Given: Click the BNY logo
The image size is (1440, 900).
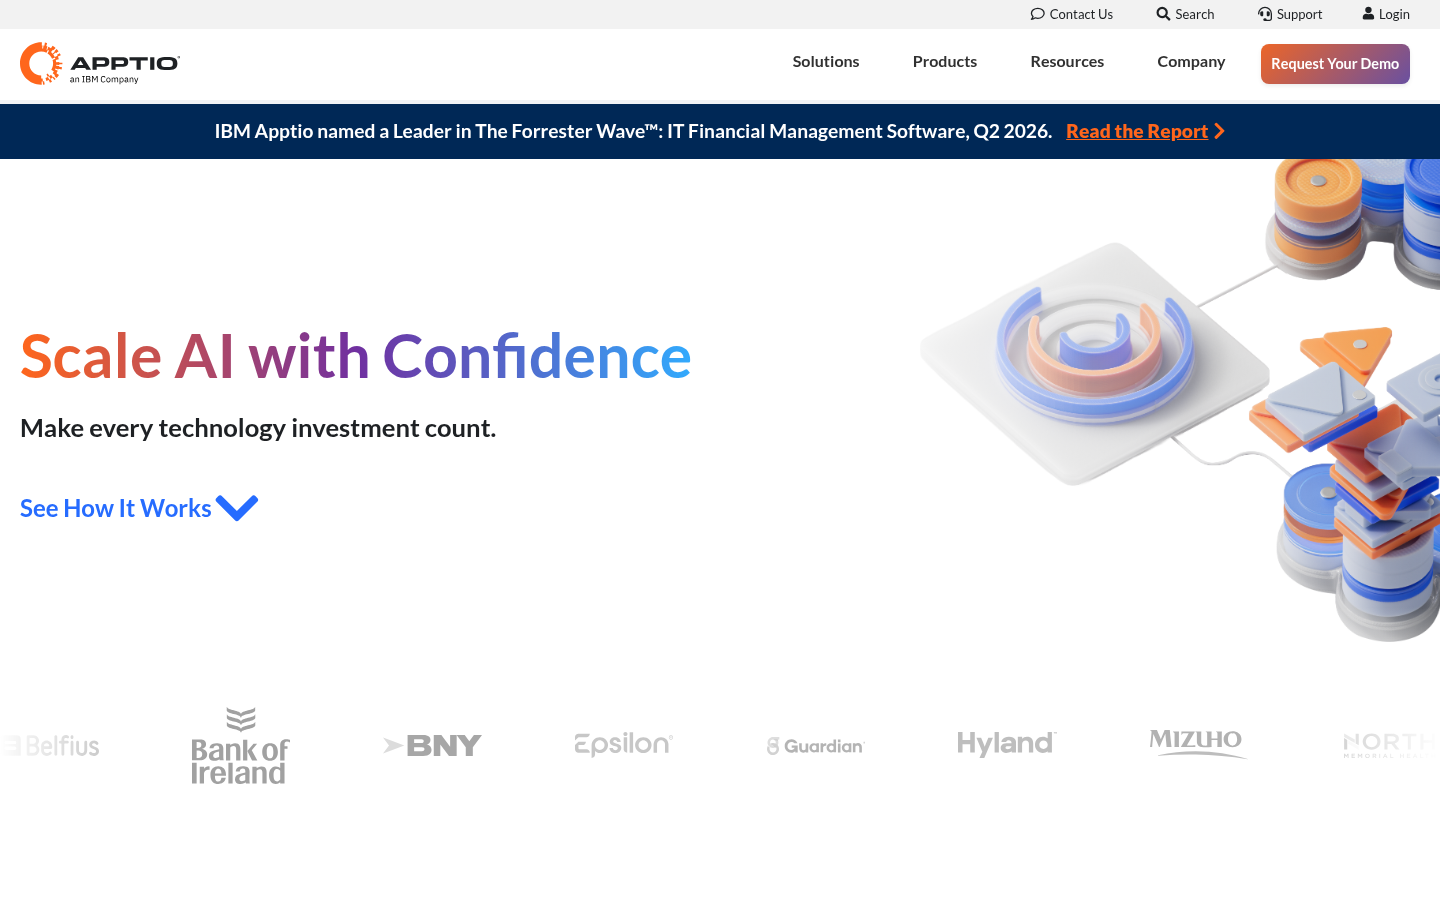Looking at the screenshot, I should (433, 746).
